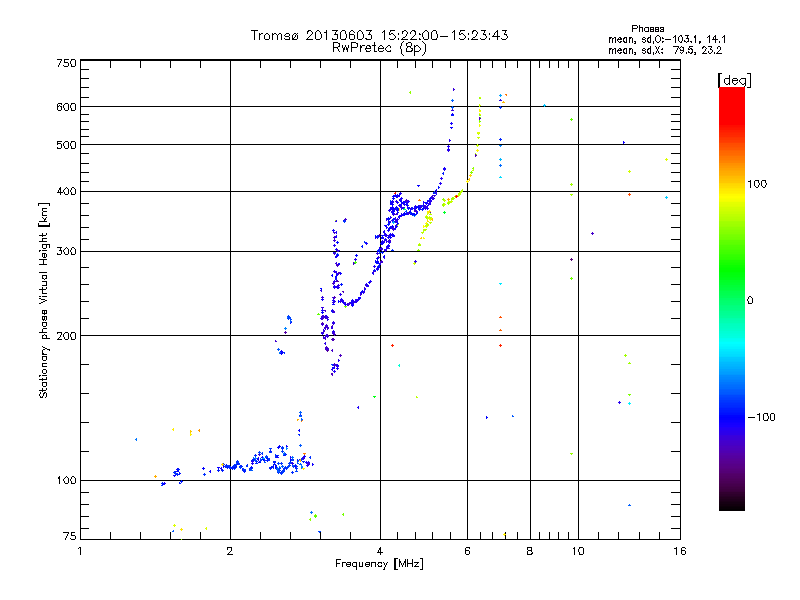Click the yellow 100 region of the color bar

pyautogui.click(x=732, y=184)
